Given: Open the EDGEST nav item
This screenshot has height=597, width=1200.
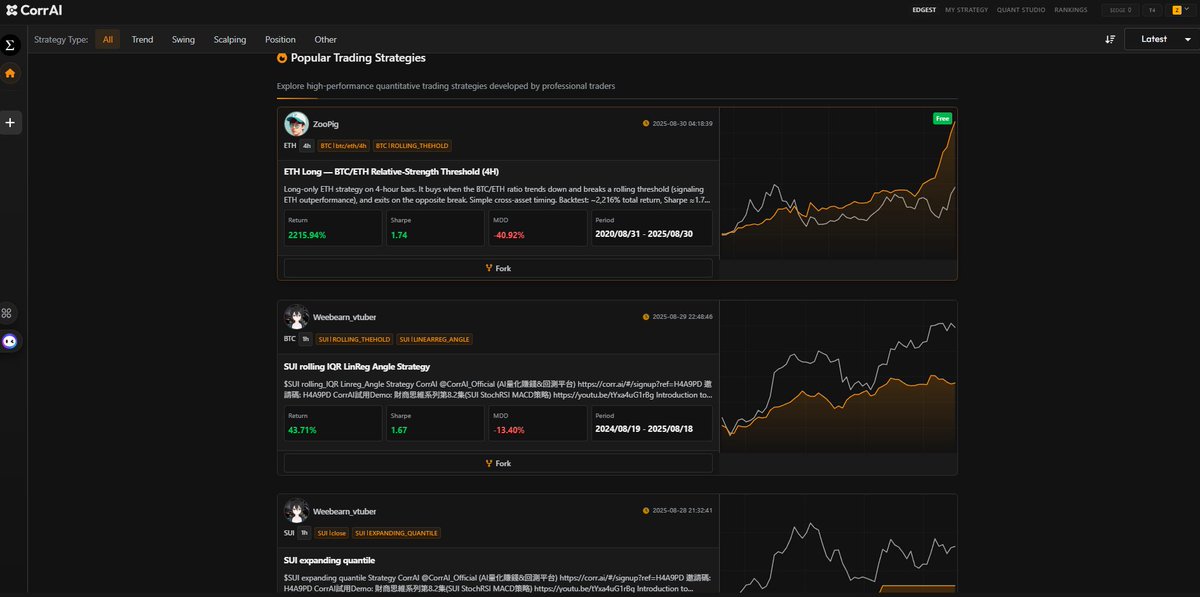Looking at the screenshot, I should tap(925, 10).
